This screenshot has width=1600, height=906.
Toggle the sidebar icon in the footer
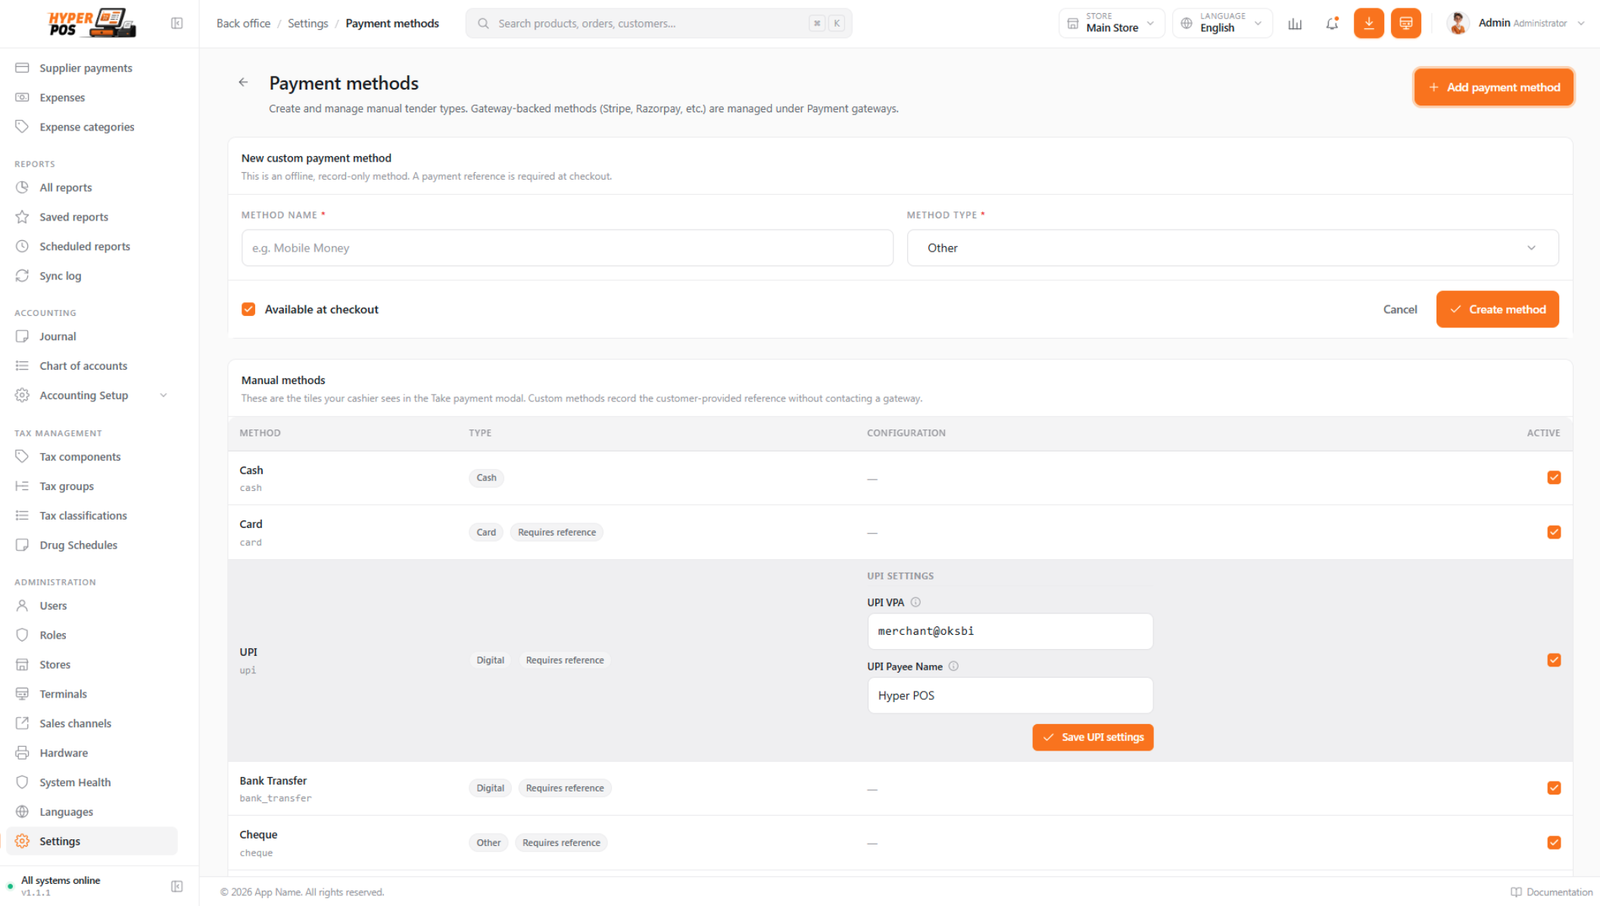pos(177,886)
